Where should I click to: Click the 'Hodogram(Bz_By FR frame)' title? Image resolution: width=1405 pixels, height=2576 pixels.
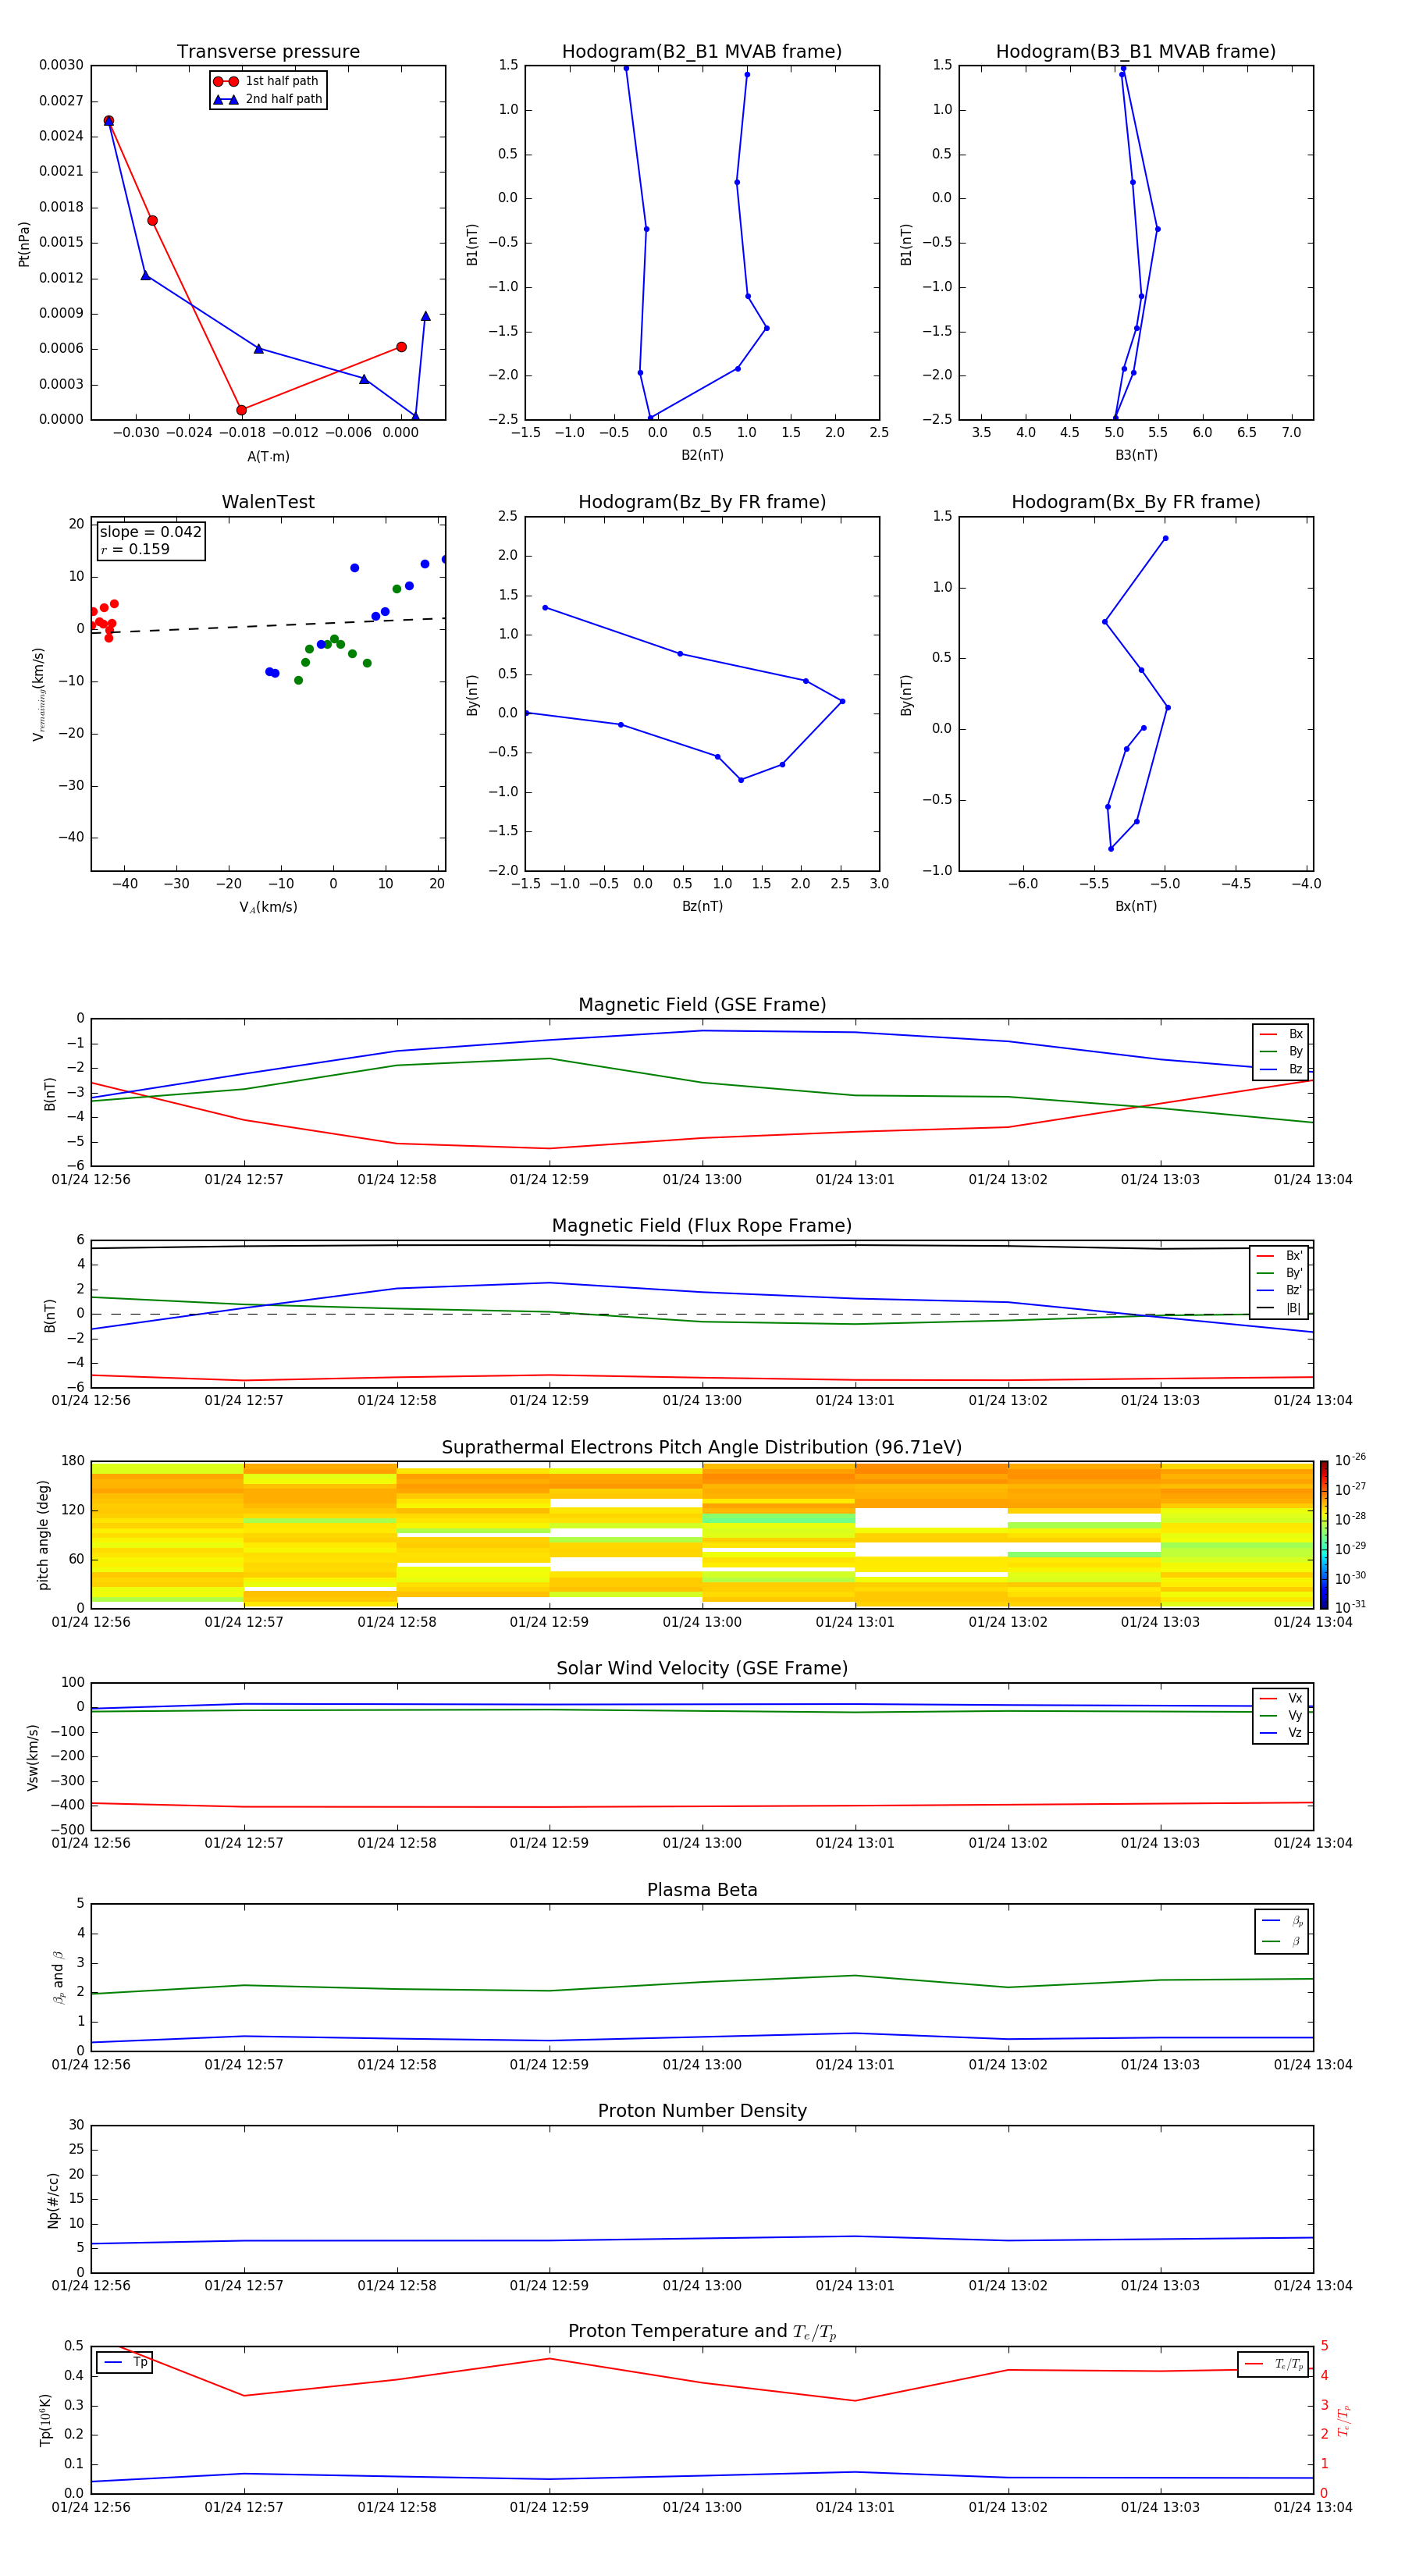(x=702, y=502)
